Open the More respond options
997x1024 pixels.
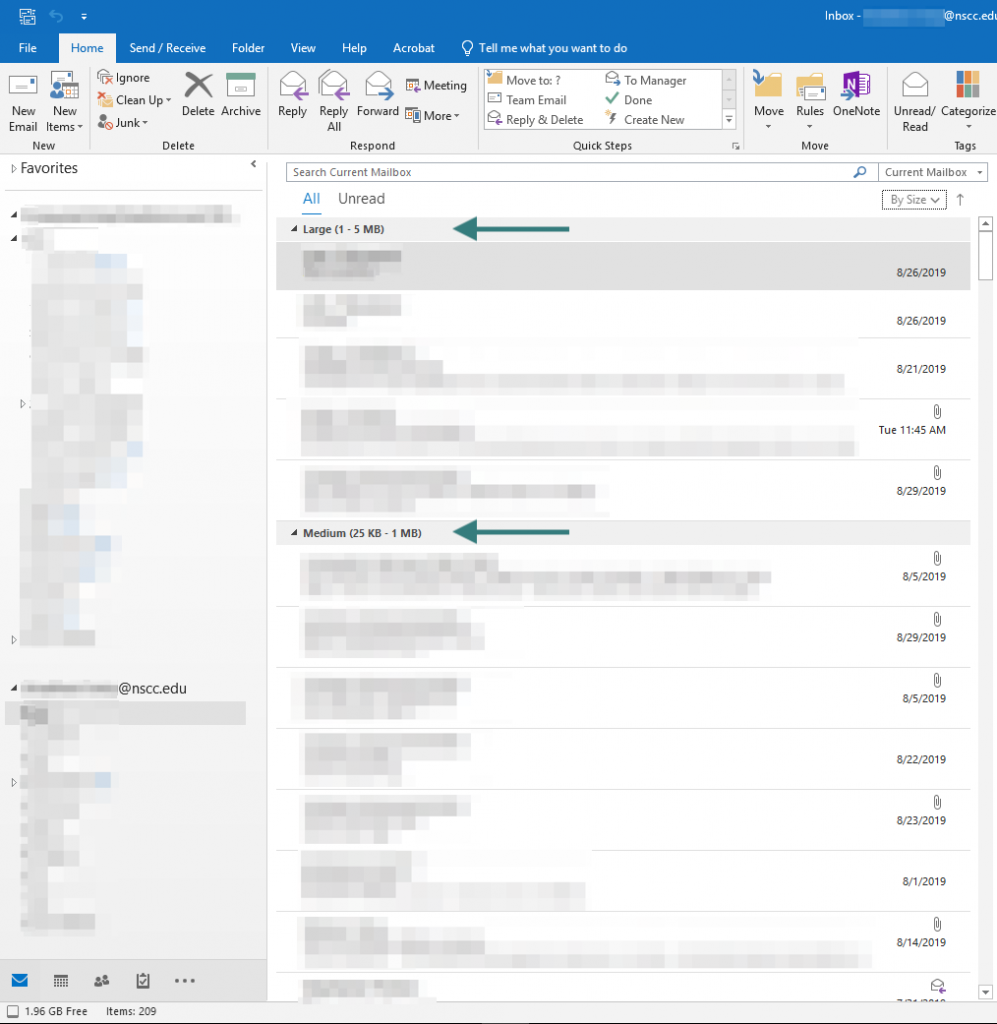click(x=432, y=116)
